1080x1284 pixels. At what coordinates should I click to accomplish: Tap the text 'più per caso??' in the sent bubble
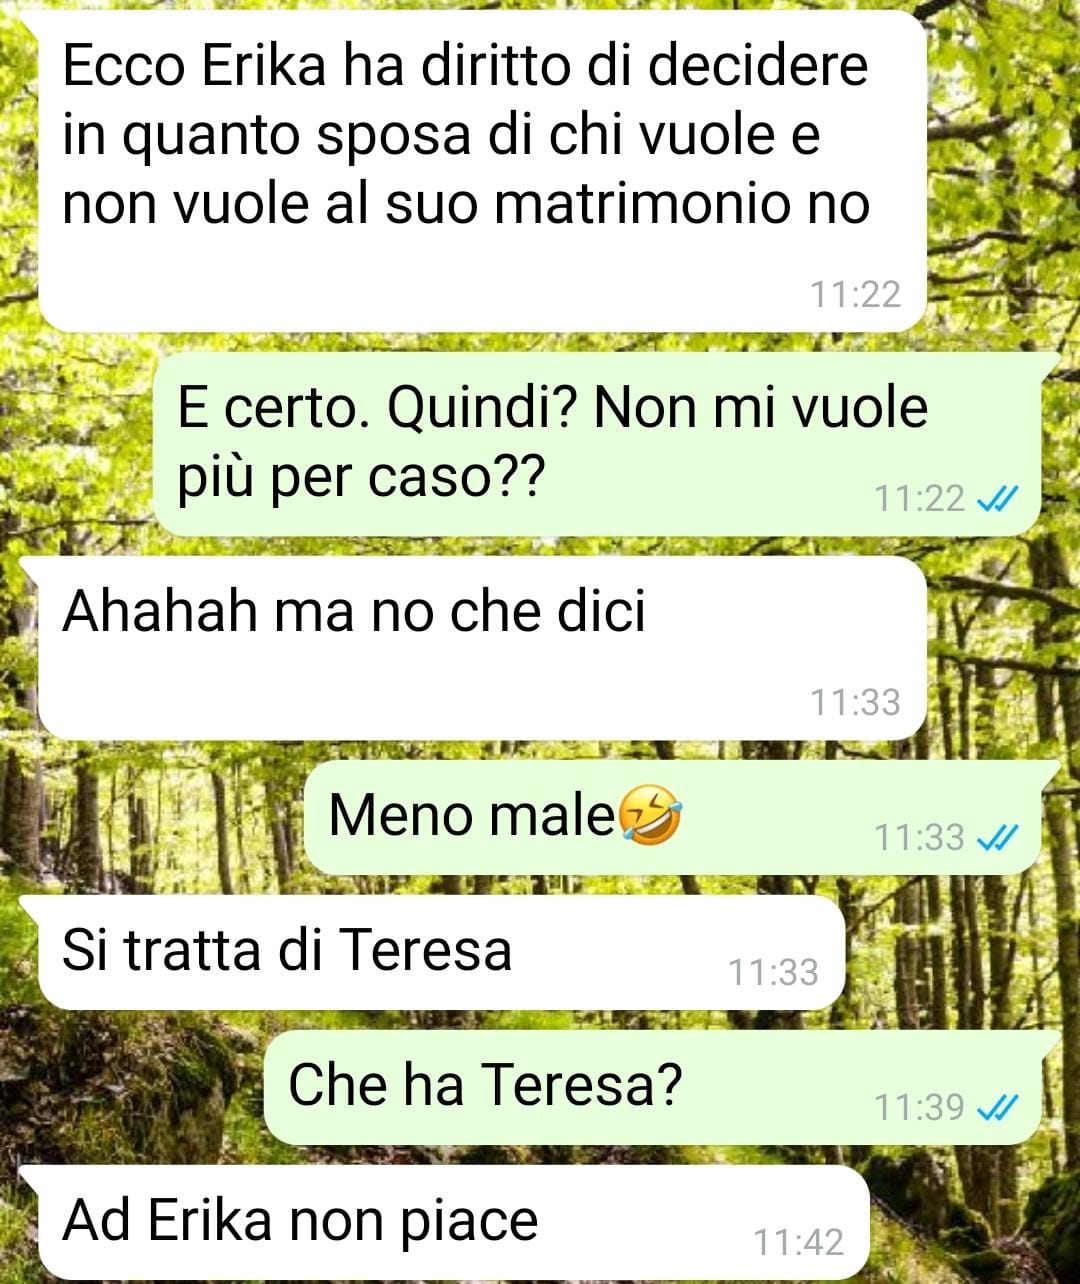[360, 477]
